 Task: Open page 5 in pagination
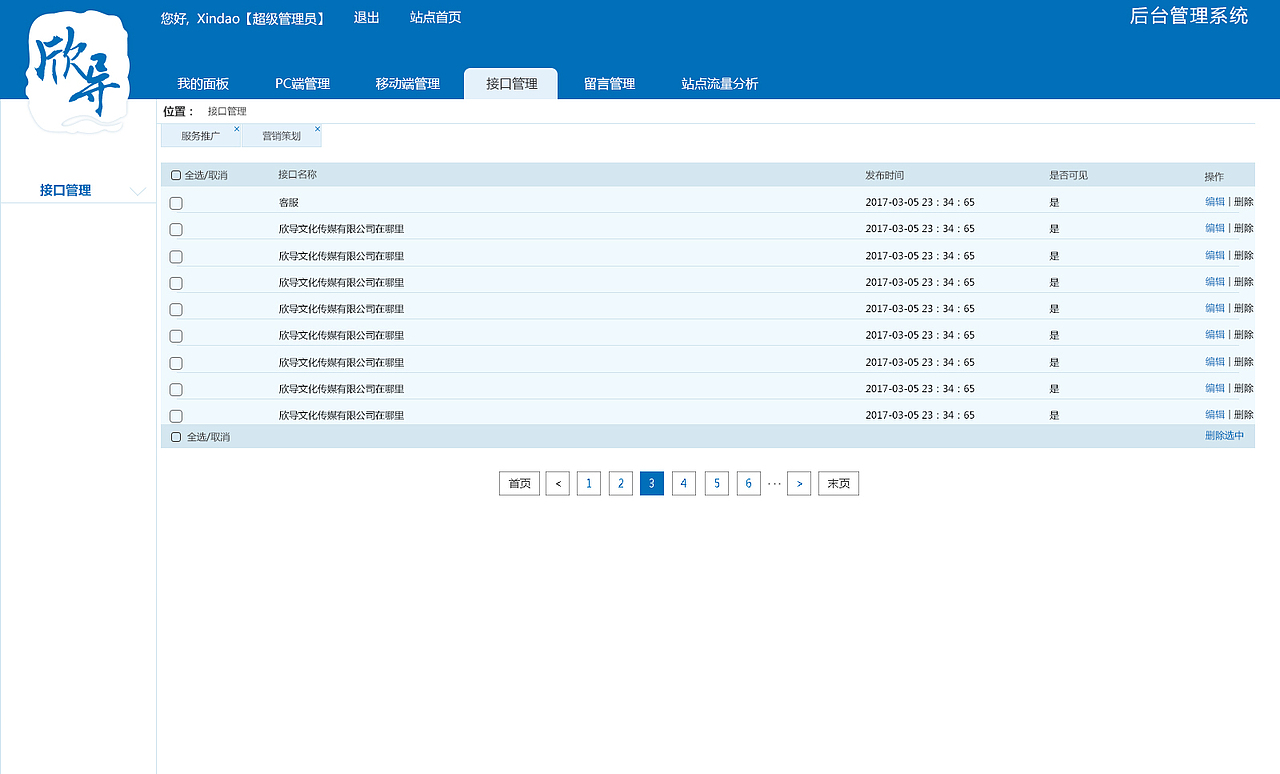717,484
